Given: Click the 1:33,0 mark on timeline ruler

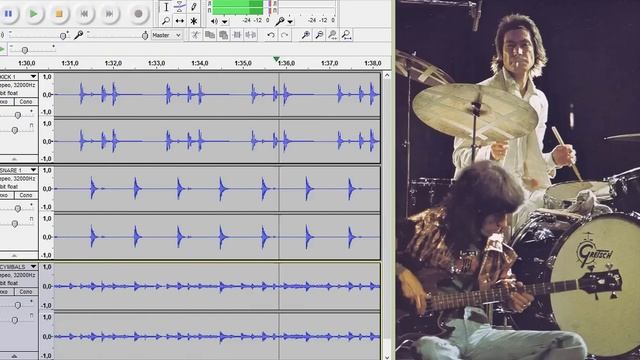Looking at the screenshot, I should point(156,63).
